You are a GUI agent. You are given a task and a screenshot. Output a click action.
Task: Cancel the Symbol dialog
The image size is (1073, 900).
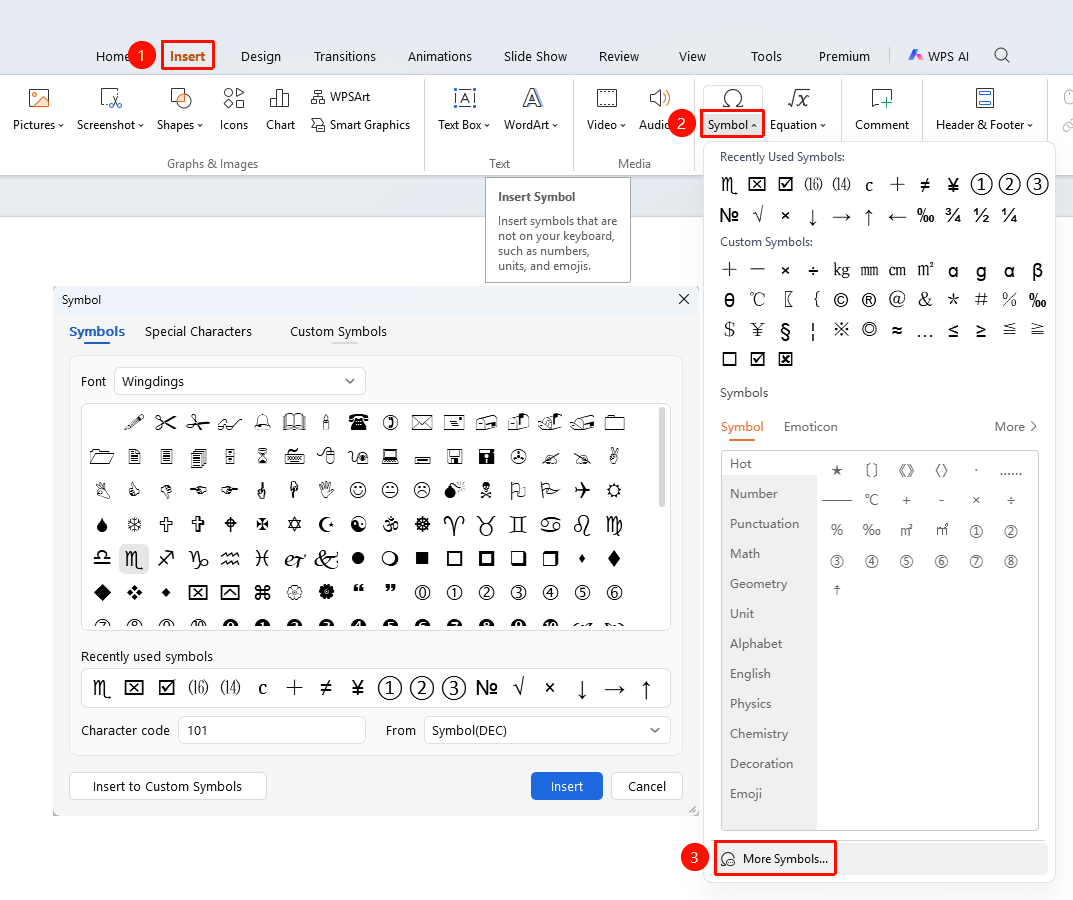[x=647, y=786]
